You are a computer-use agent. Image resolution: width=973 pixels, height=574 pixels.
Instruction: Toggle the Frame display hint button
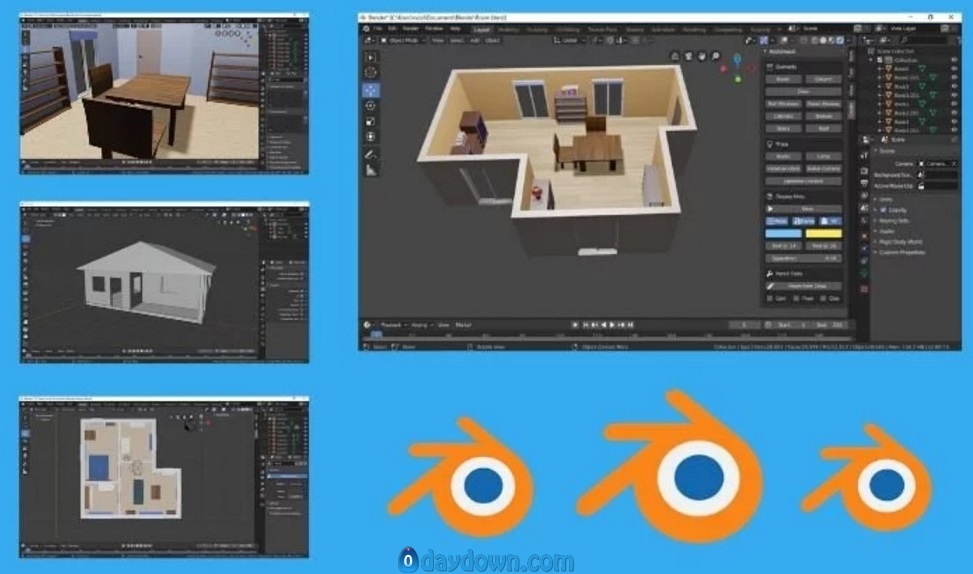(803, 221)
